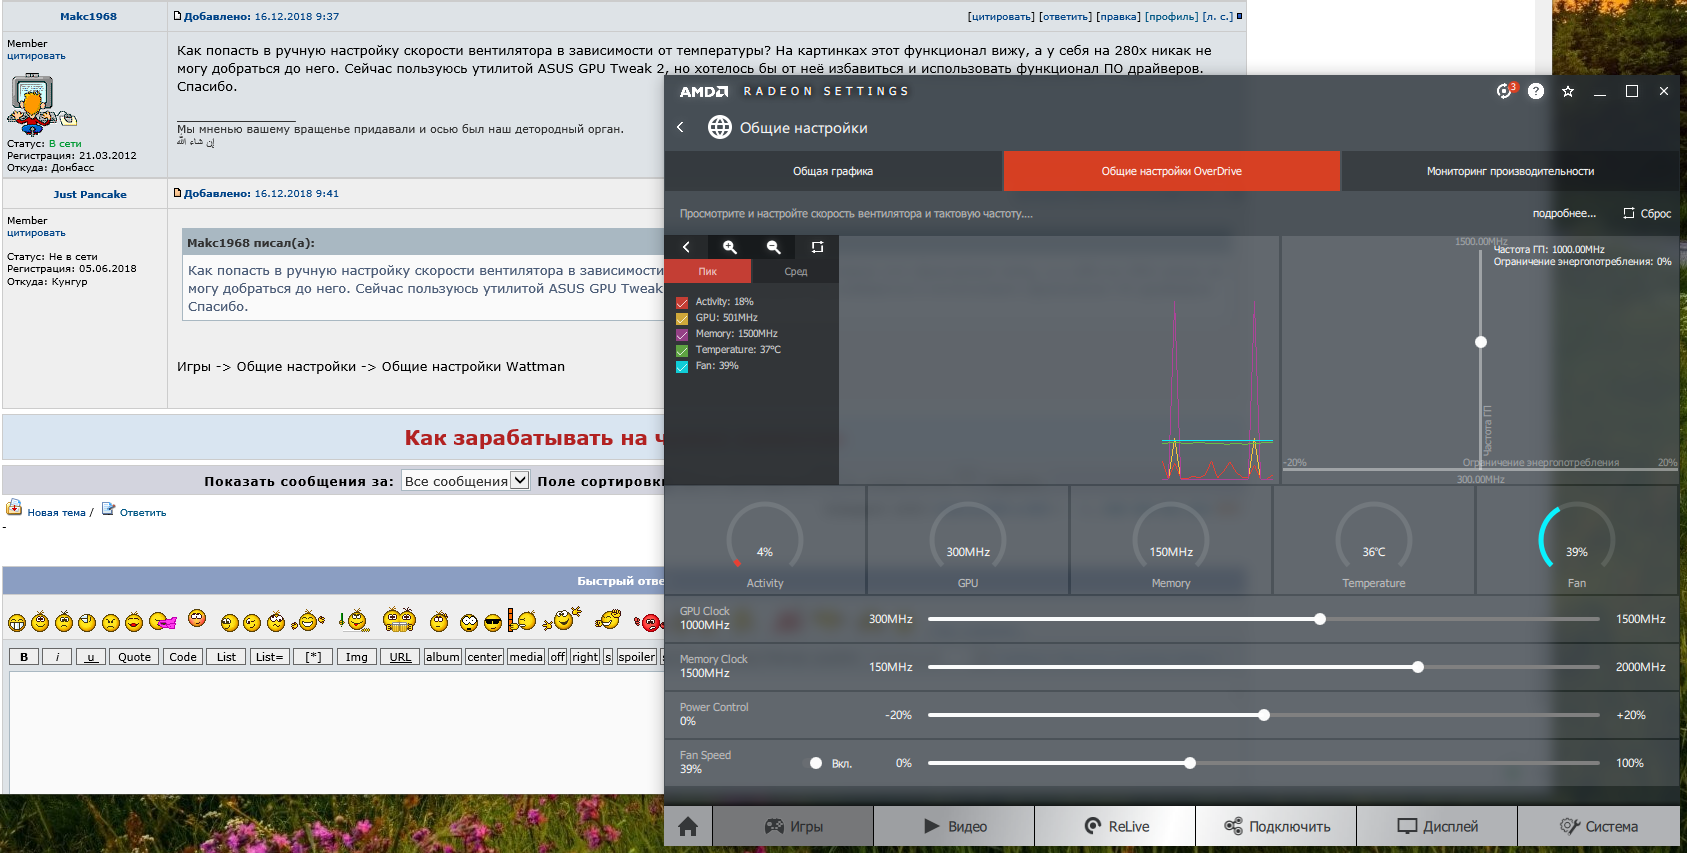Click the GPU gauge showing 300MHz
The width and height of the screenshot is (1687, 853).
point(968,541)
